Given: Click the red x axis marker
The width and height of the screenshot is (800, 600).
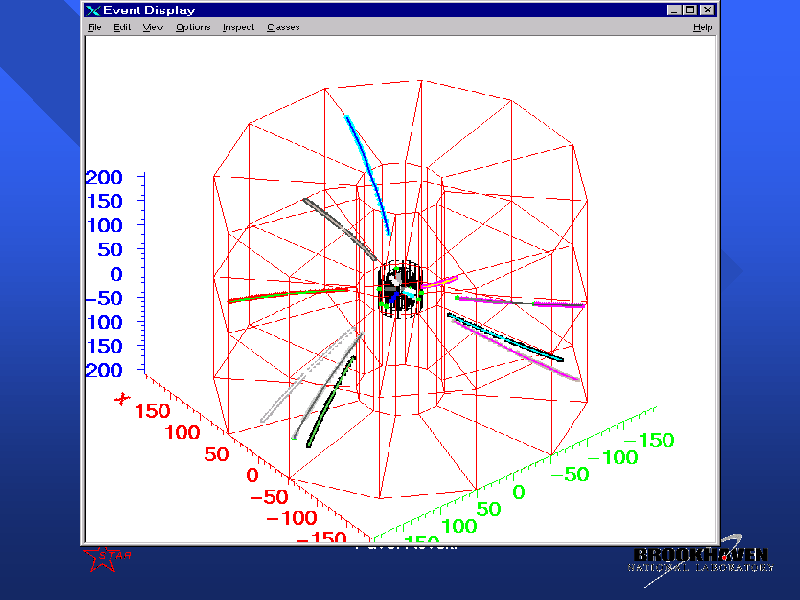Looking at the screenshot, I should point(123,399).
